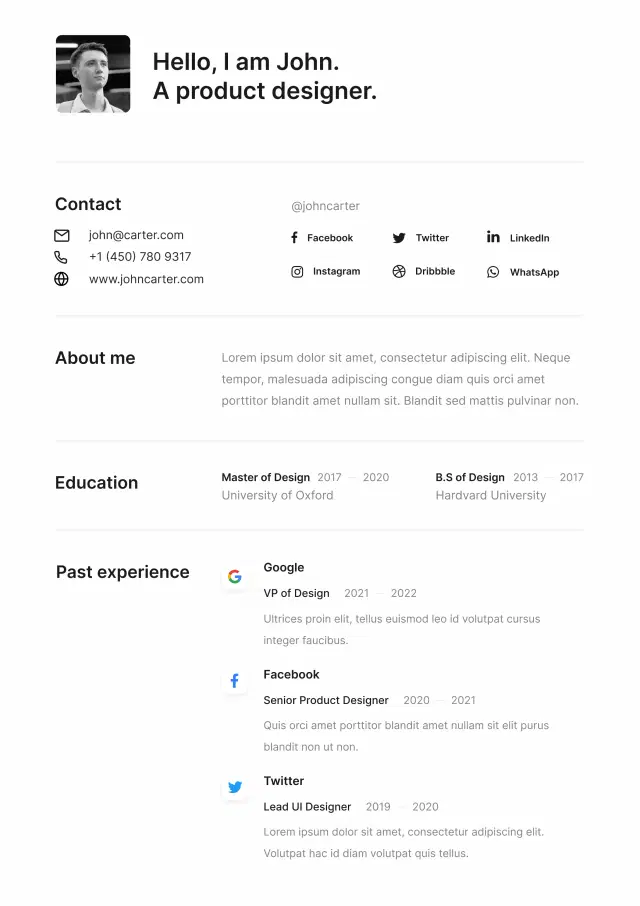Click the Instagram camera icon
This screenshot has width=640, height=906.
297,272
